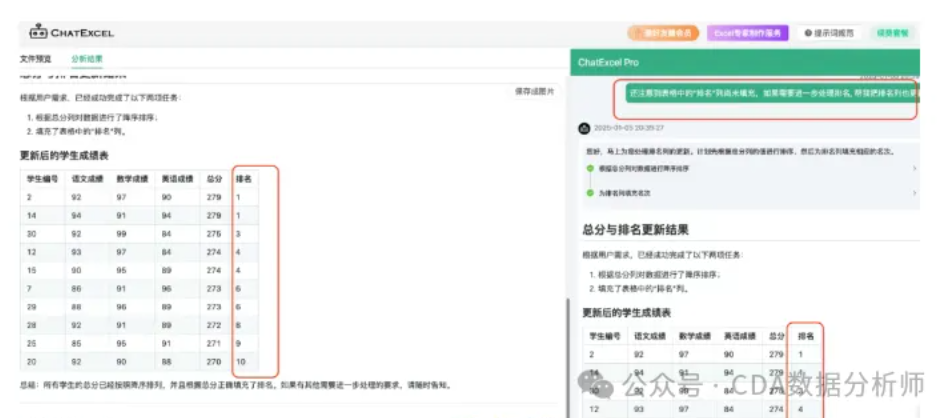The image size is (952, 418).
Task: Click rank 3 in the left table
Action: coord(239,234)
